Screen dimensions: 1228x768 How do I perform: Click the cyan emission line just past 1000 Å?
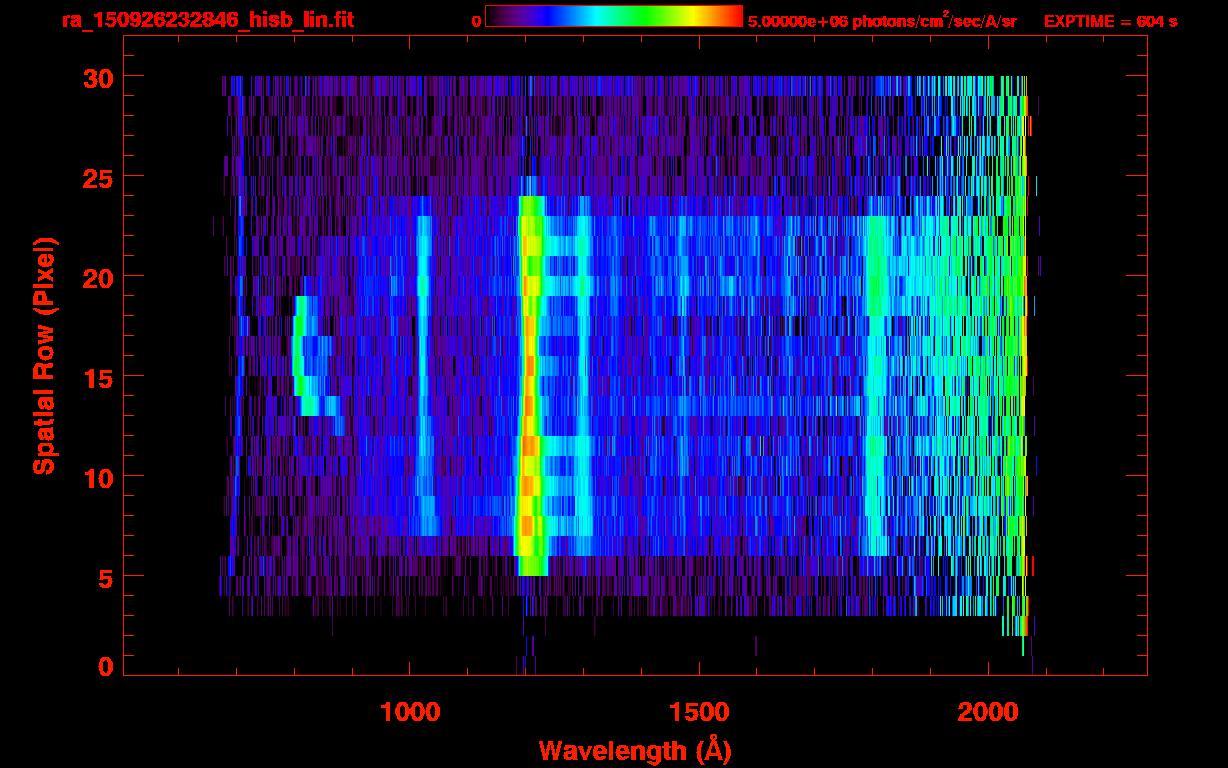click(424, 375)
